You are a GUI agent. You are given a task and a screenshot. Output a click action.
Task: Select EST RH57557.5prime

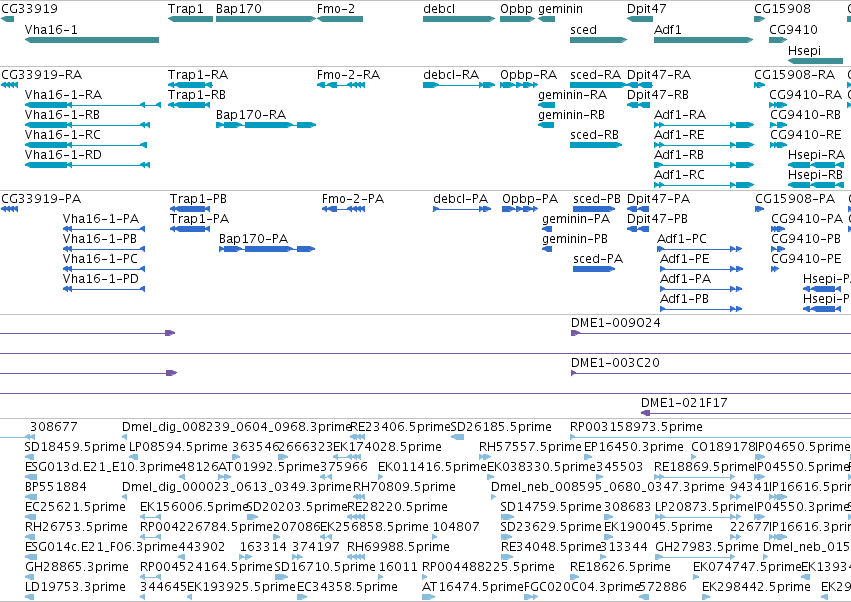point(485,457)
